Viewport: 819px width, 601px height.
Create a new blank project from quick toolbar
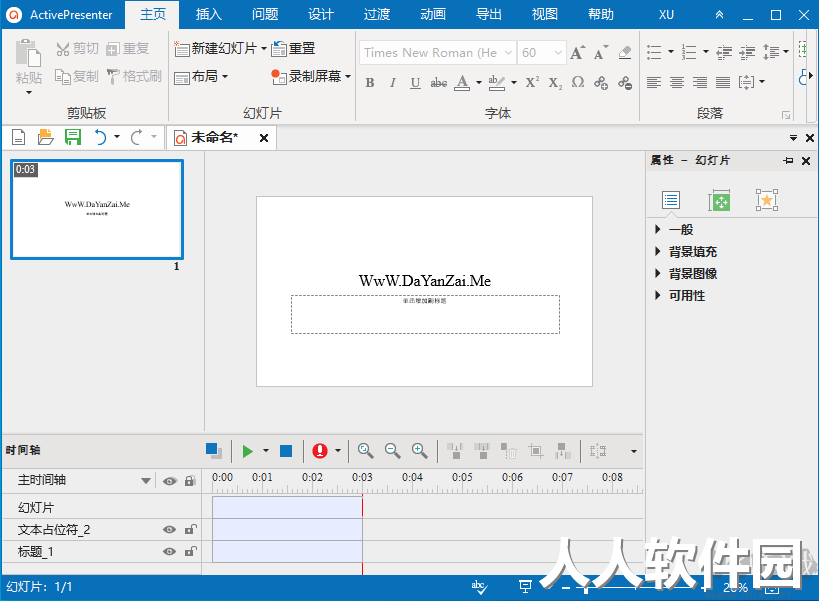[18, 137]
